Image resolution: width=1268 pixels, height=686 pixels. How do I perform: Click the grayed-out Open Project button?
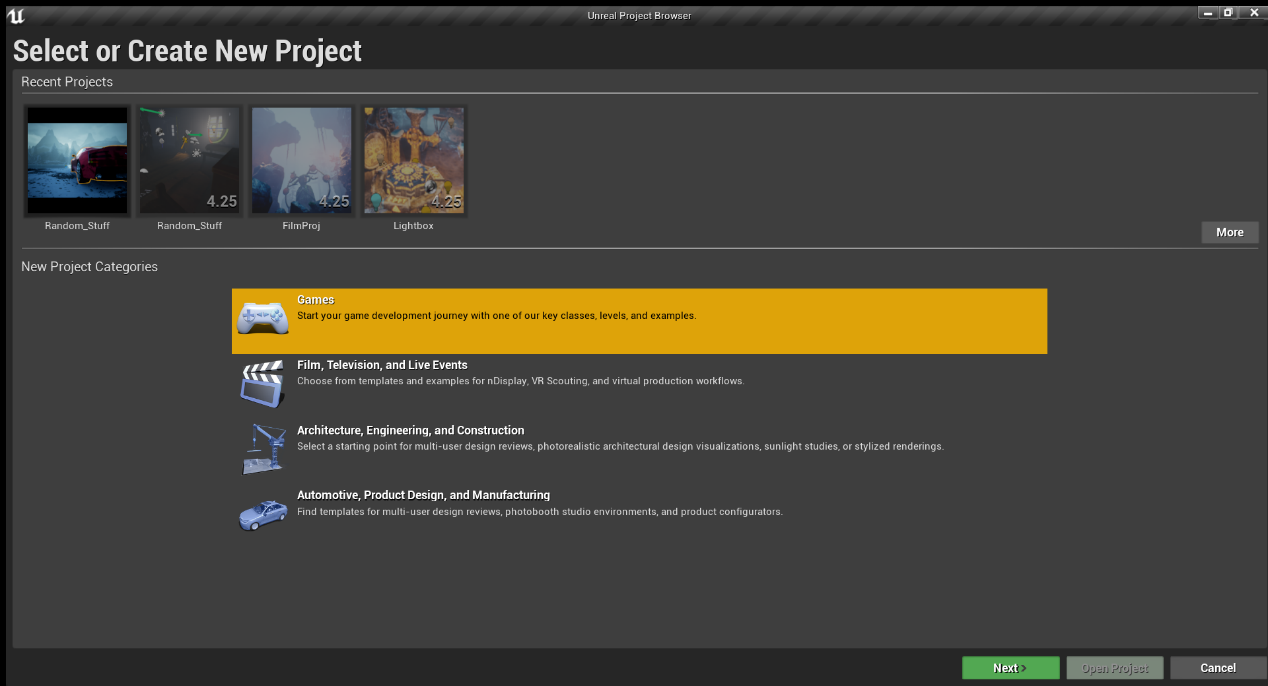tap(1114, 668)
